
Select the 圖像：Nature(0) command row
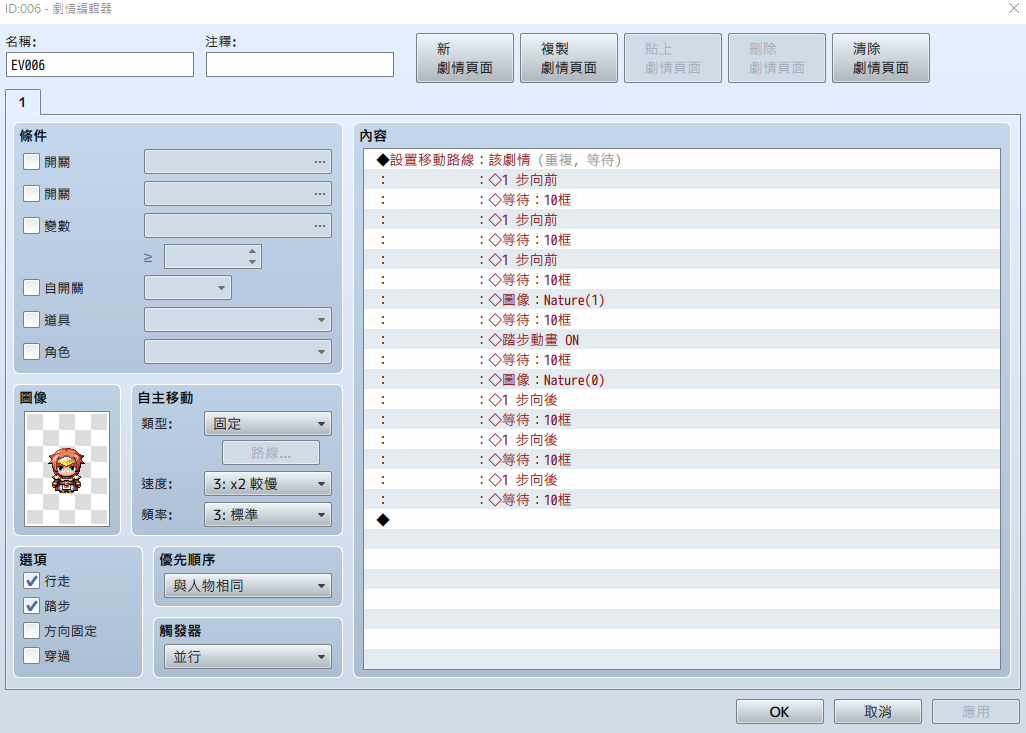[682, 380]
